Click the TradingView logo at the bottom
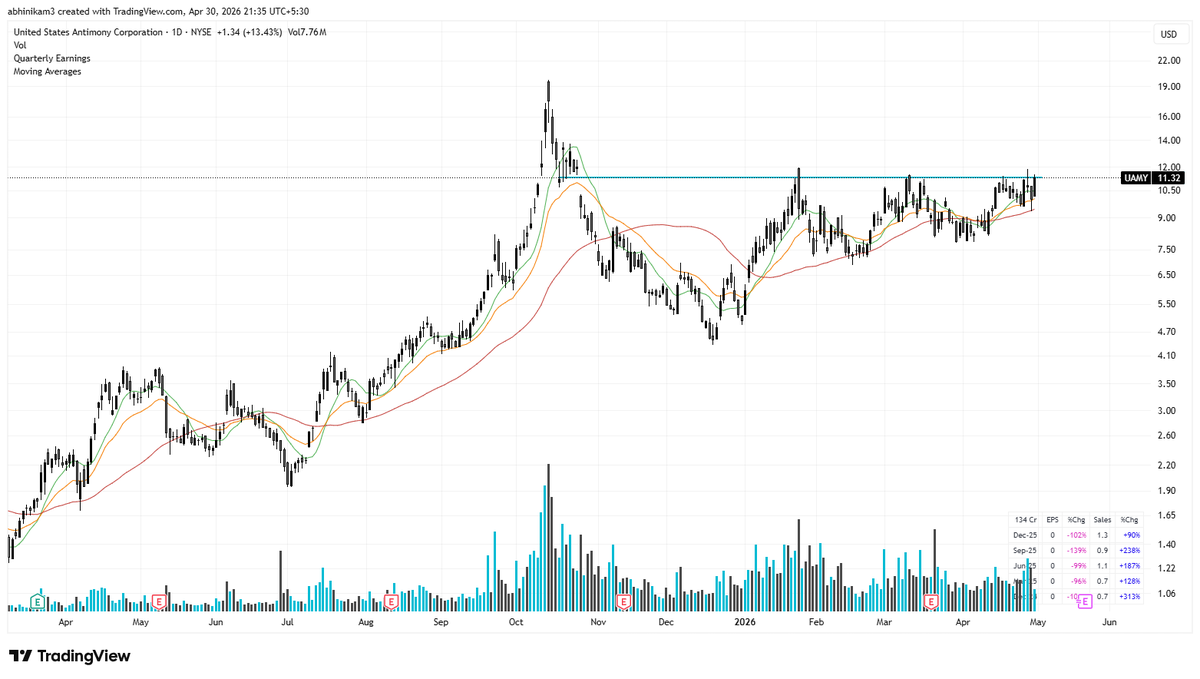This screenshot has width=1200, height=679. [x=70, y=656]
